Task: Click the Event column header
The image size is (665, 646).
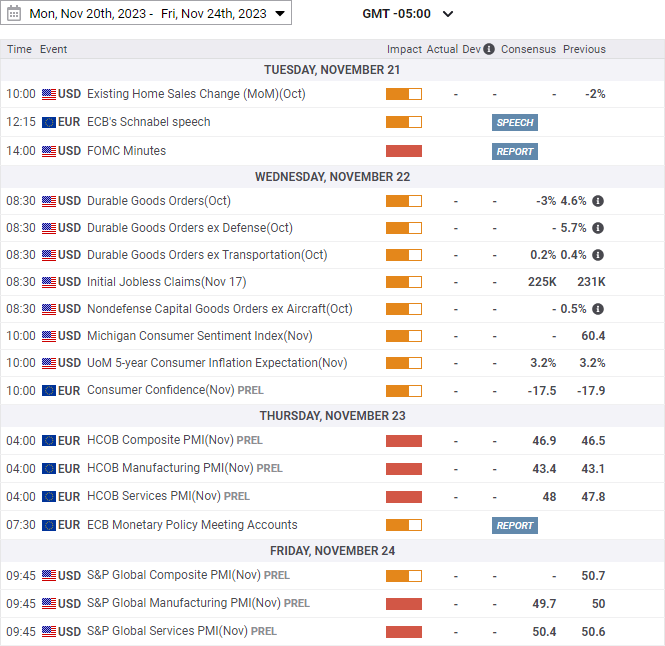Action: click(53, 49)
